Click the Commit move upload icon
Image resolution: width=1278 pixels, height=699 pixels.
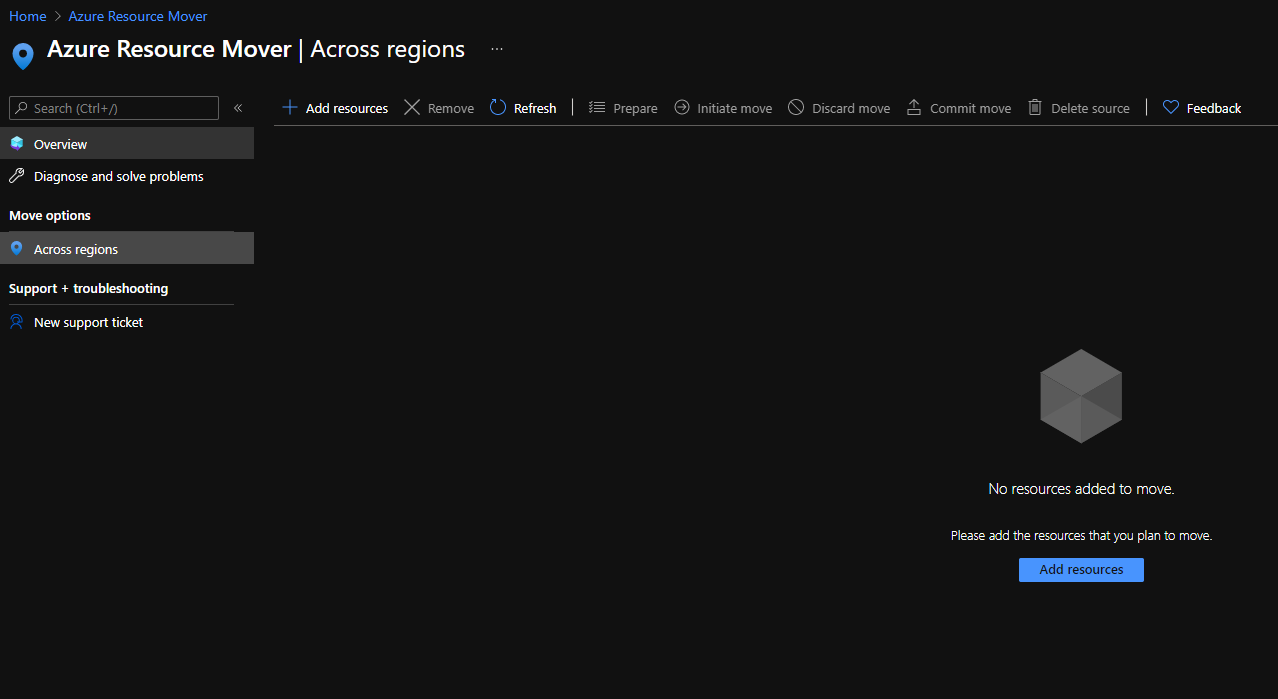pyautogui.click(x=914, y=107)
